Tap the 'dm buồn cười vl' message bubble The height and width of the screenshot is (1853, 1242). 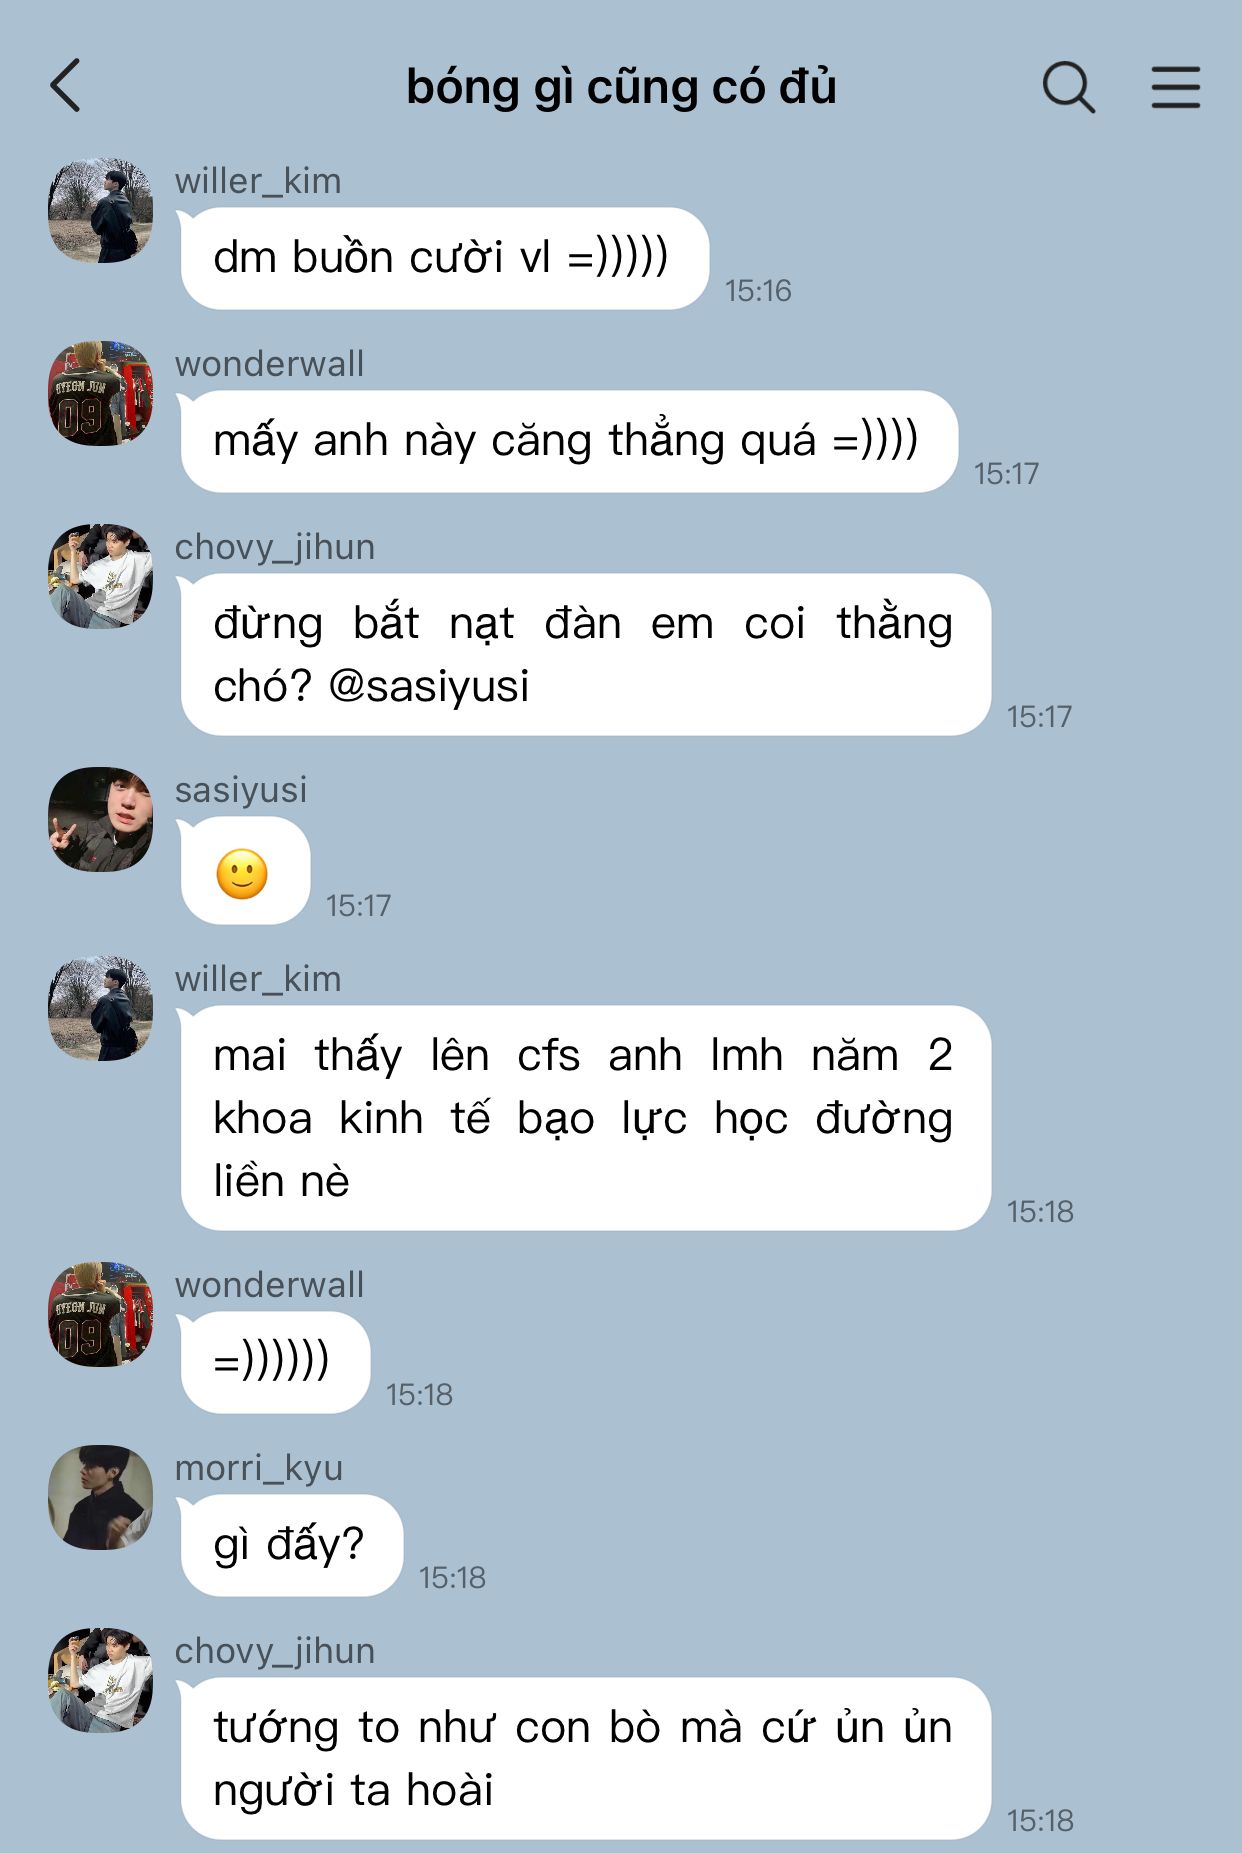[x=445, y=258]
